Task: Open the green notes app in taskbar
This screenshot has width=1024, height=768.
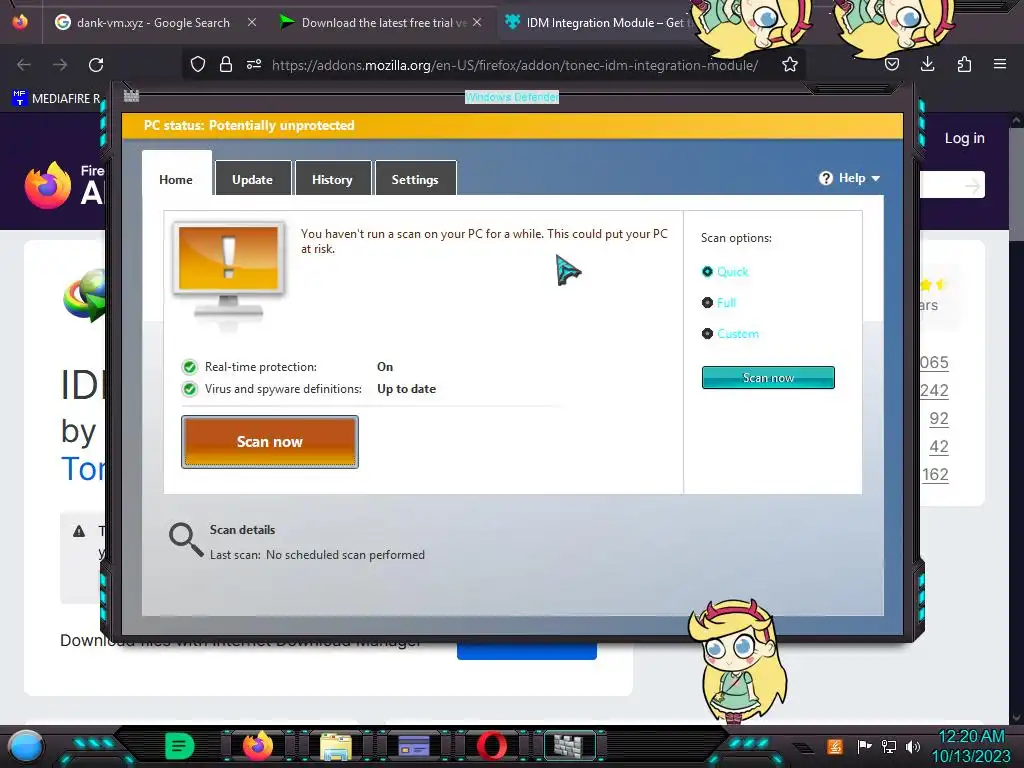Action: (179, 746)
